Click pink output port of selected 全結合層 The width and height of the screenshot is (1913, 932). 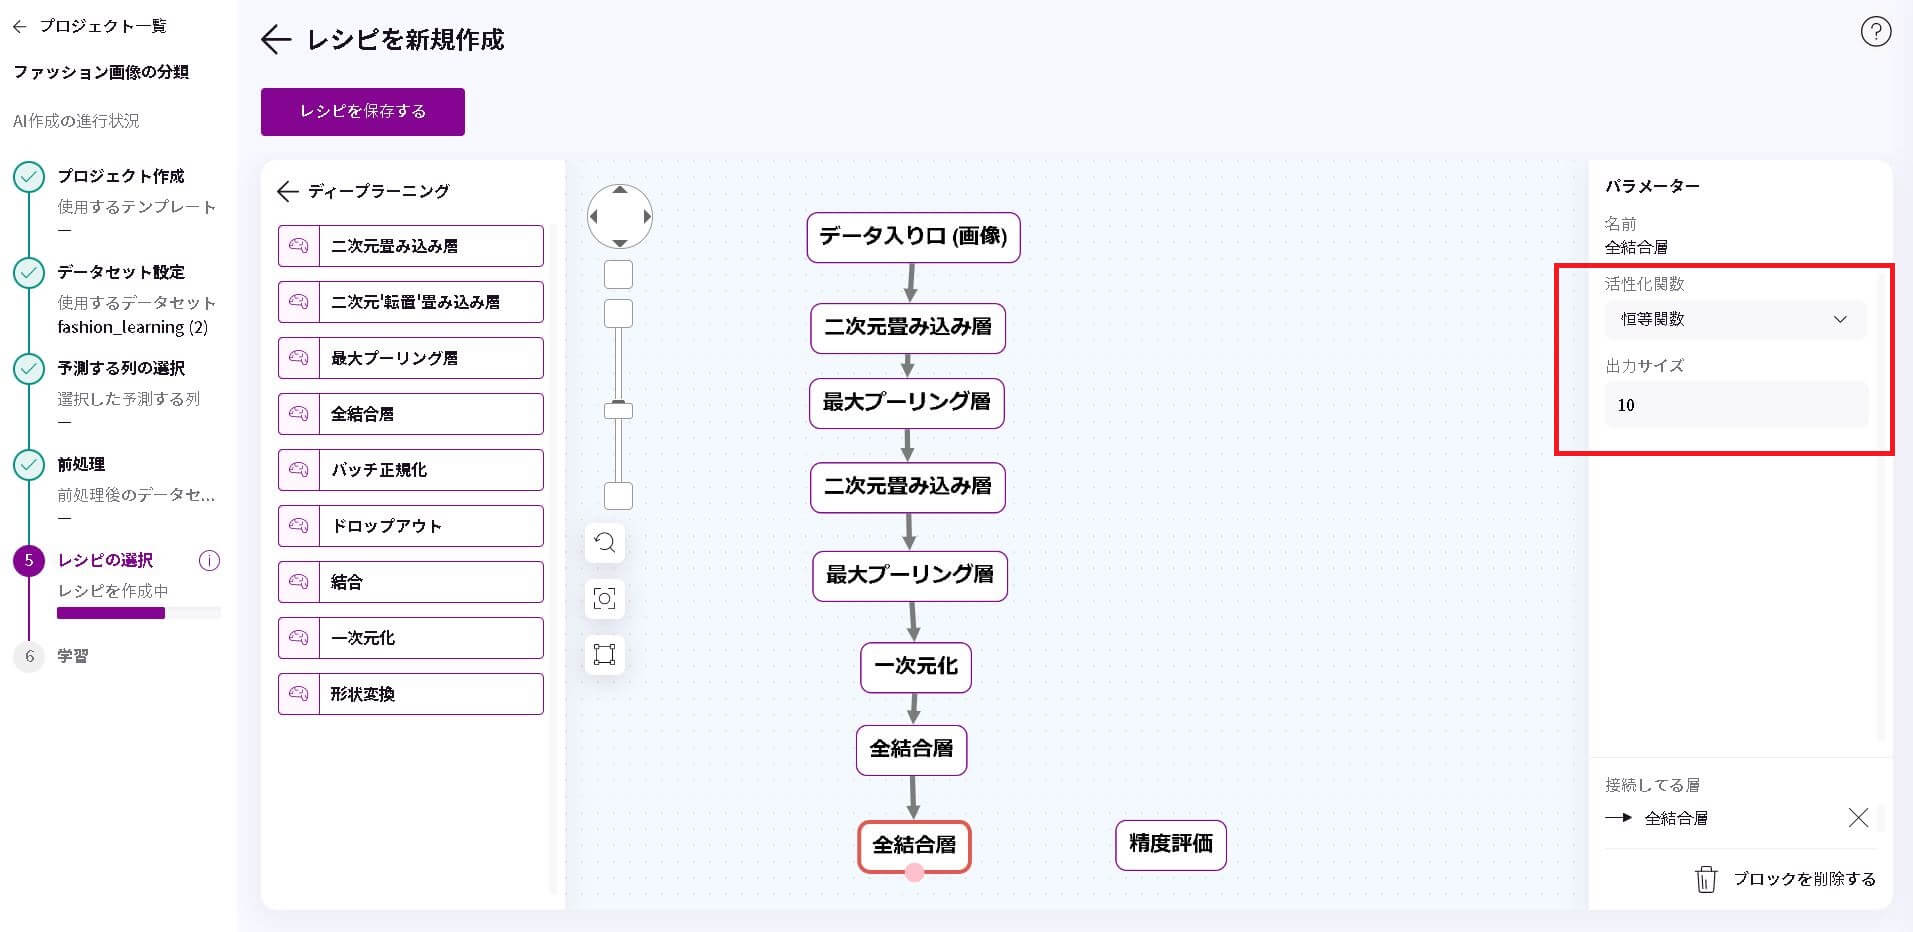[x=914, y=873]
